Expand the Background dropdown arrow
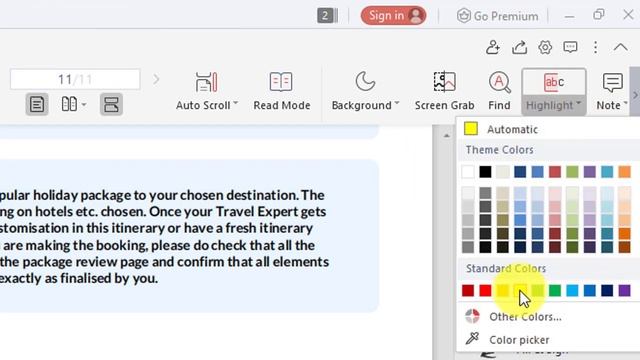Image resolution: width=640 pixels, height=360 pixels. (x=397, y=104)
